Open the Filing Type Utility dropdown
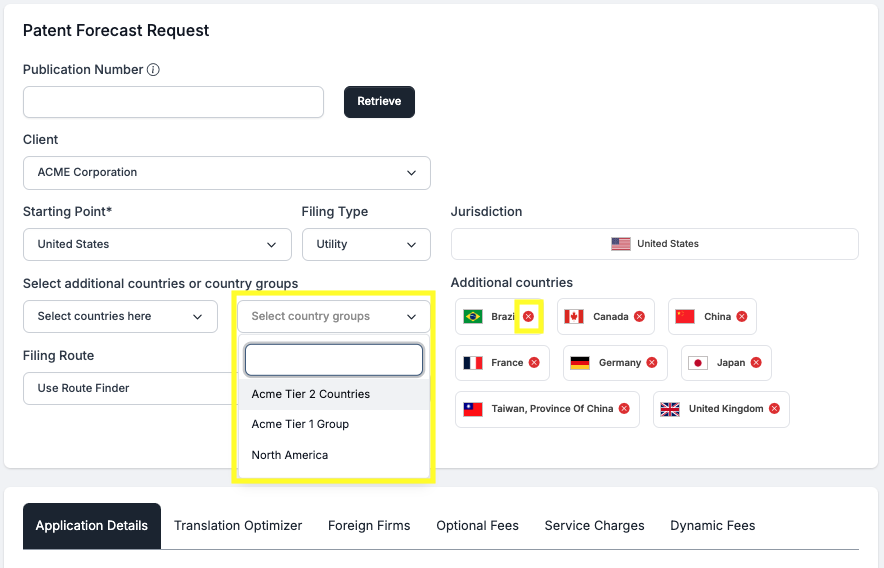884x568 pixels. point(366,245)
